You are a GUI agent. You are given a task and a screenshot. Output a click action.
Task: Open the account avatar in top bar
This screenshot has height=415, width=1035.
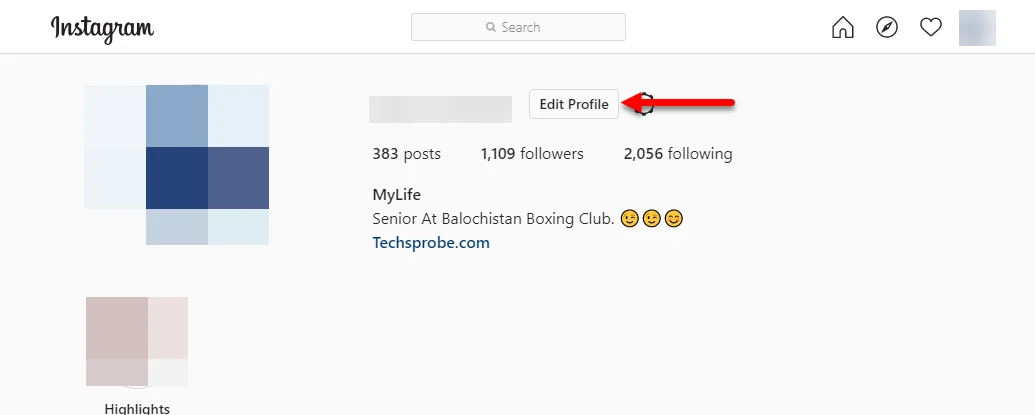(x=977, y=28)
